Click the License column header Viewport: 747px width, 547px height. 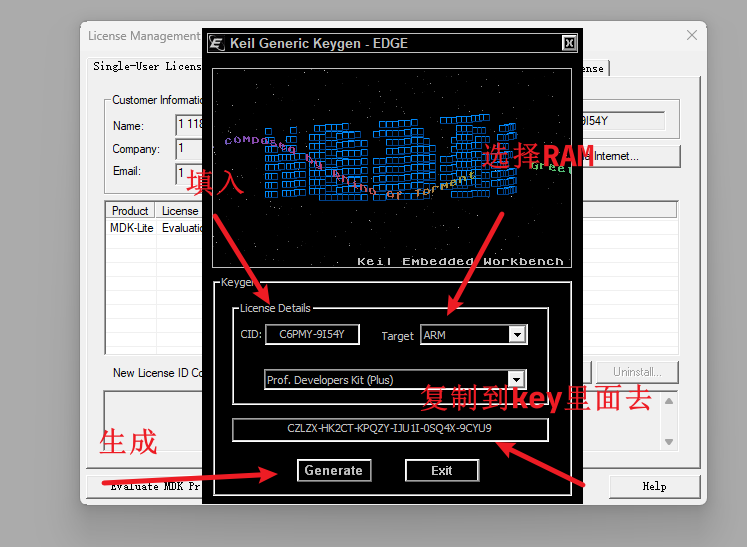[180, 211]
